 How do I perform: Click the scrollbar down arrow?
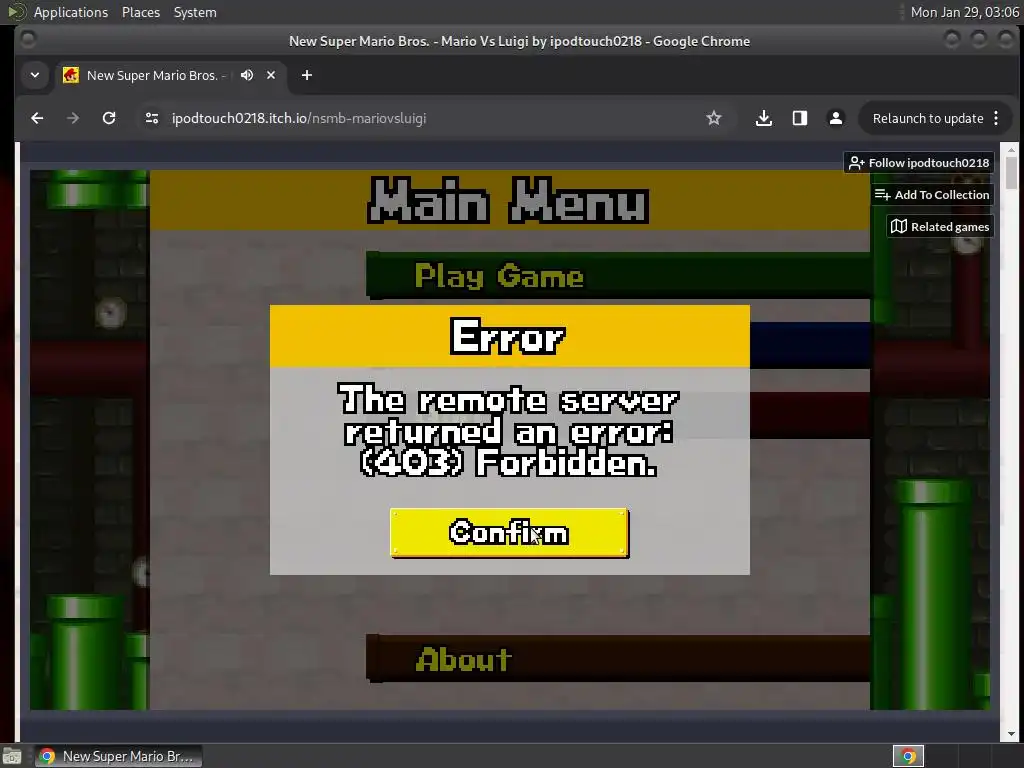1011,734
